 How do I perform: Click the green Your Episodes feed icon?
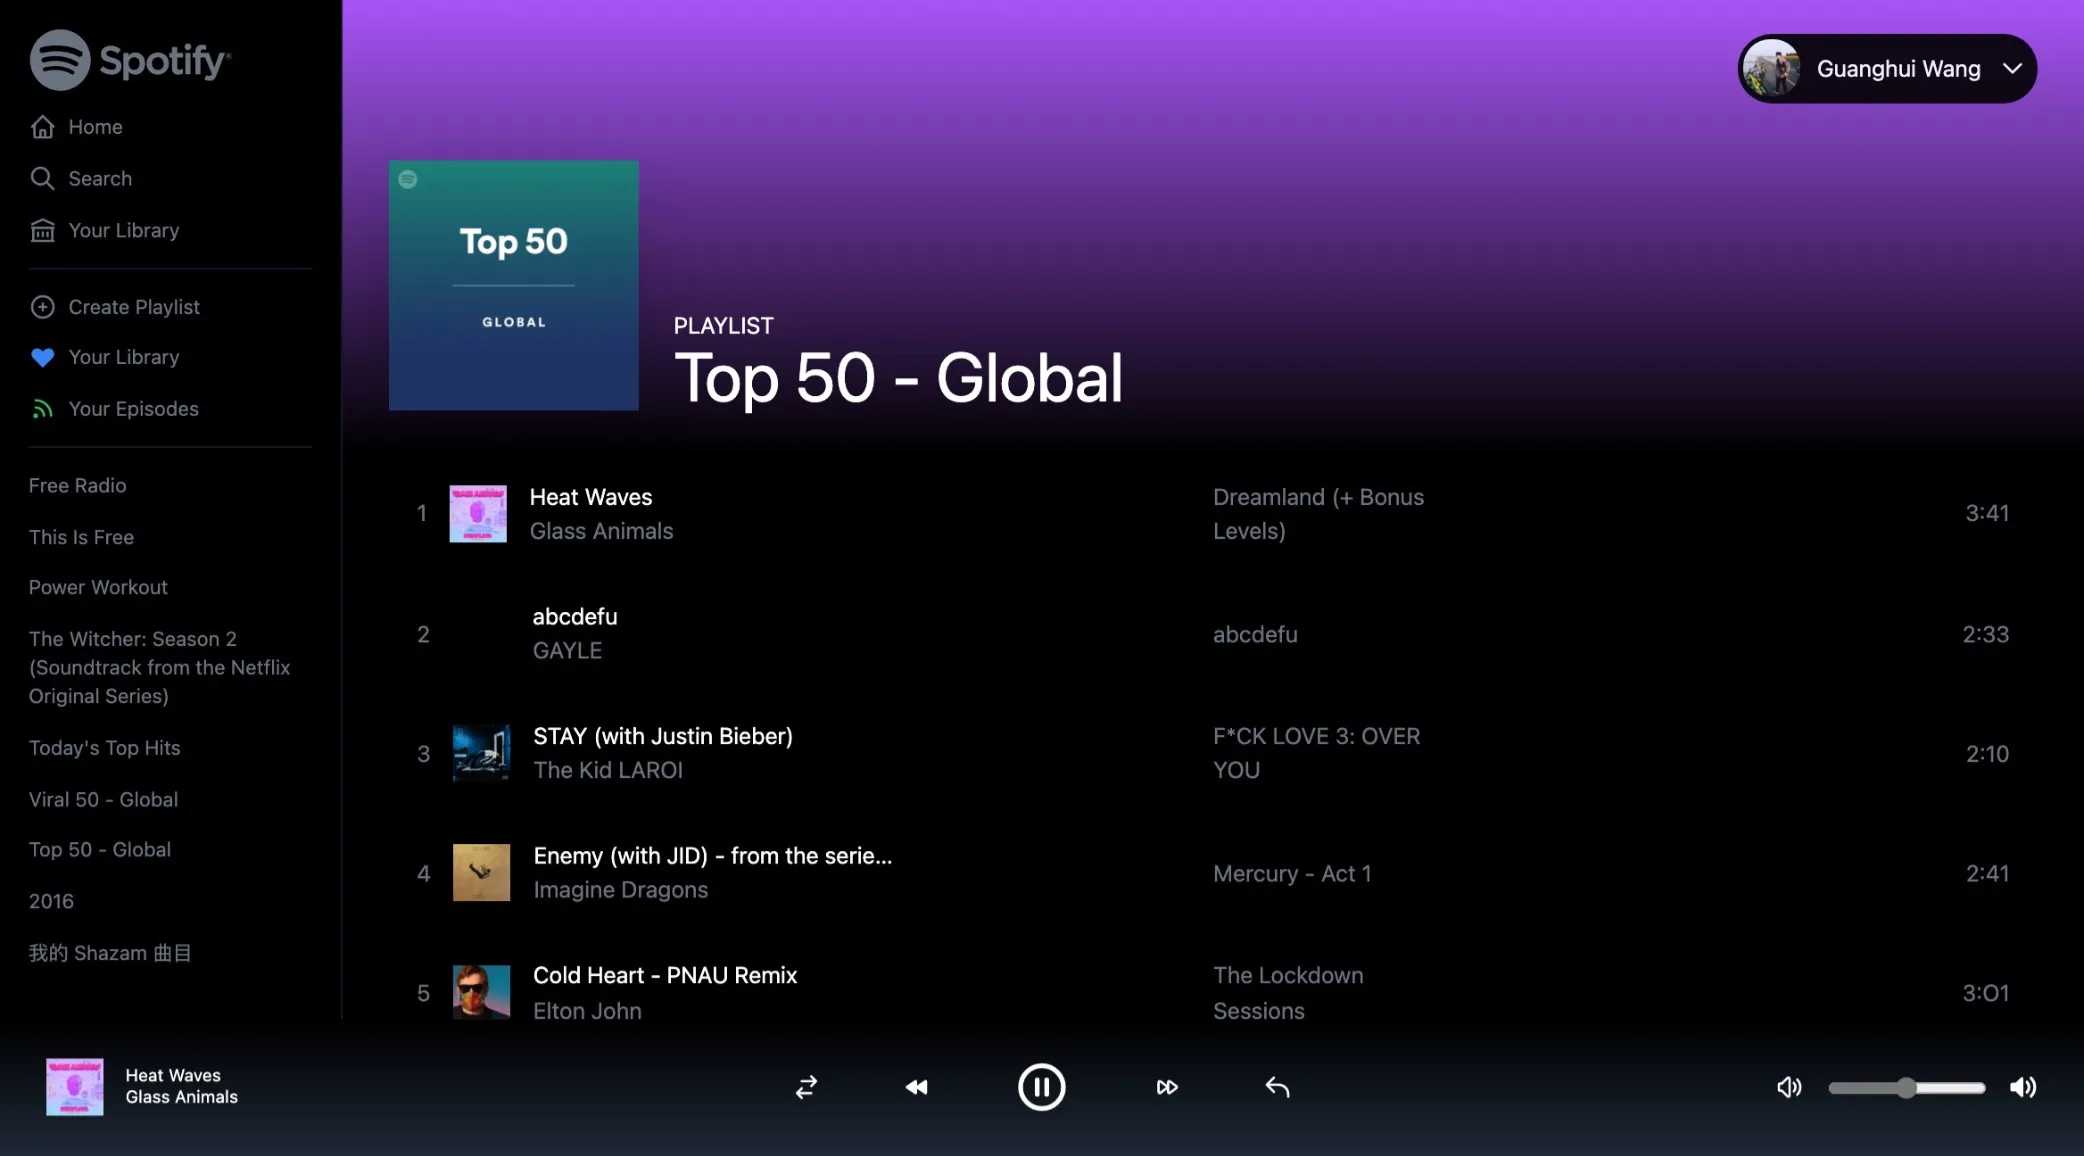pos(42,409)
